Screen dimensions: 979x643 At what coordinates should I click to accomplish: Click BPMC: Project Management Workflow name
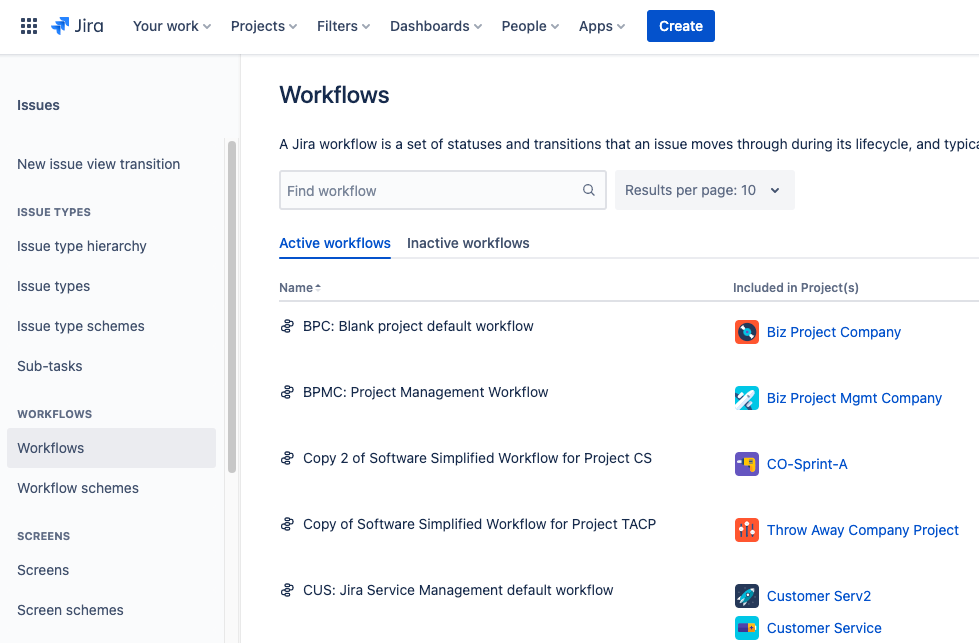coord(425,393)
